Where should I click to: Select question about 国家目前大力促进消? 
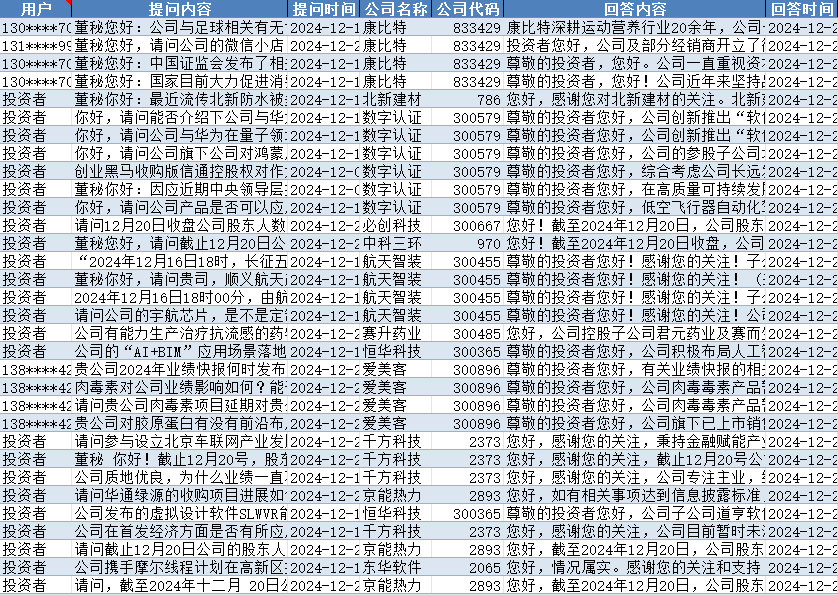click(180, 81)
